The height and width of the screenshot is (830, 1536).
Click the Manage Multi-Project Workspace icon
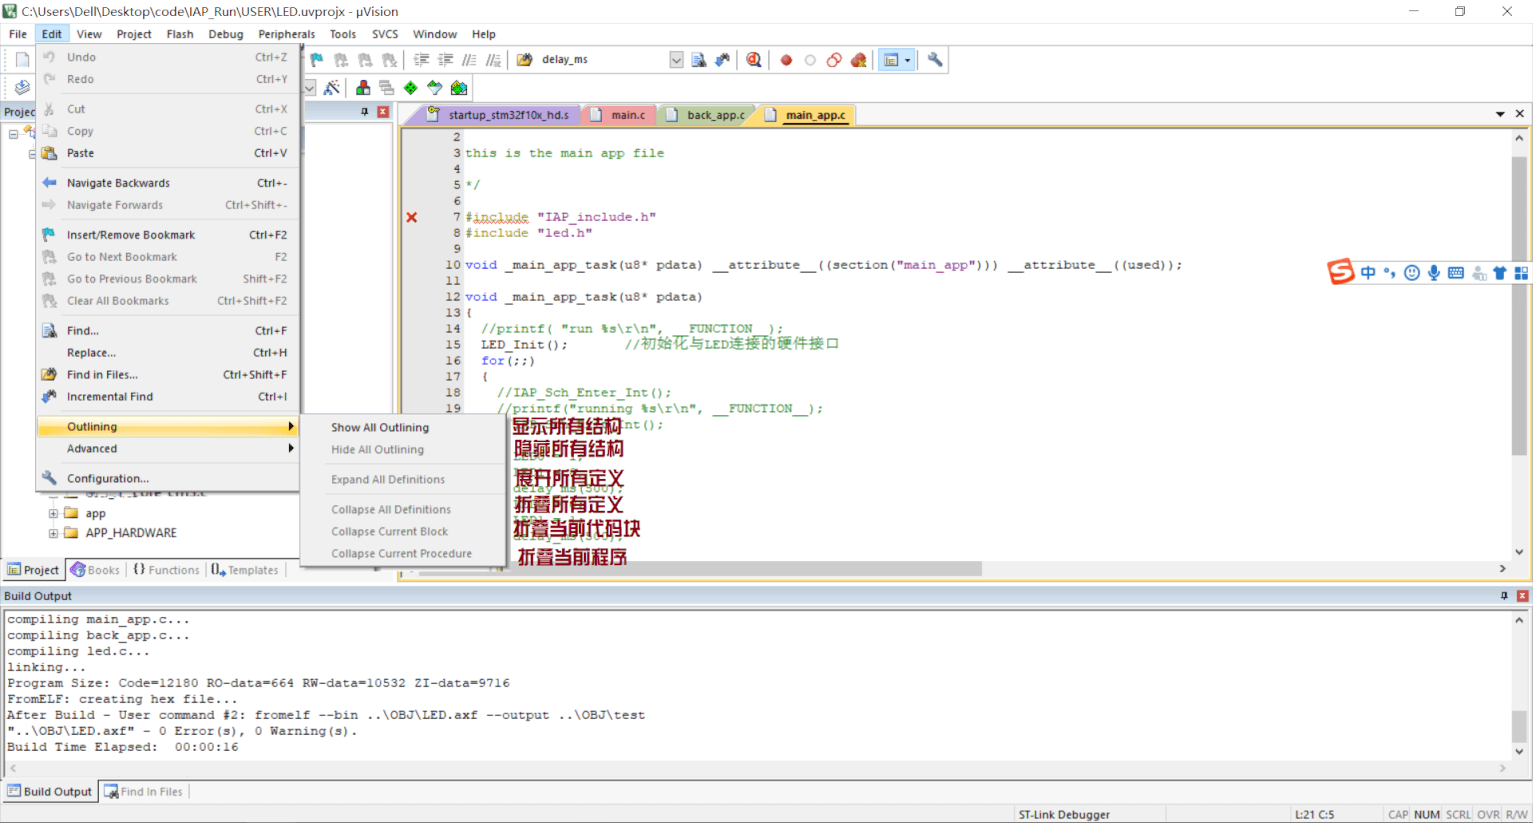pos(386,88)
